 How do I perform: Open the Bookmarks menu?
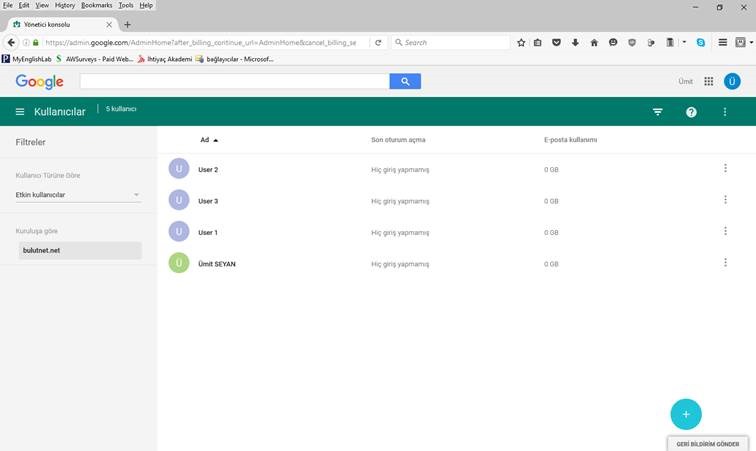point(96,5)
